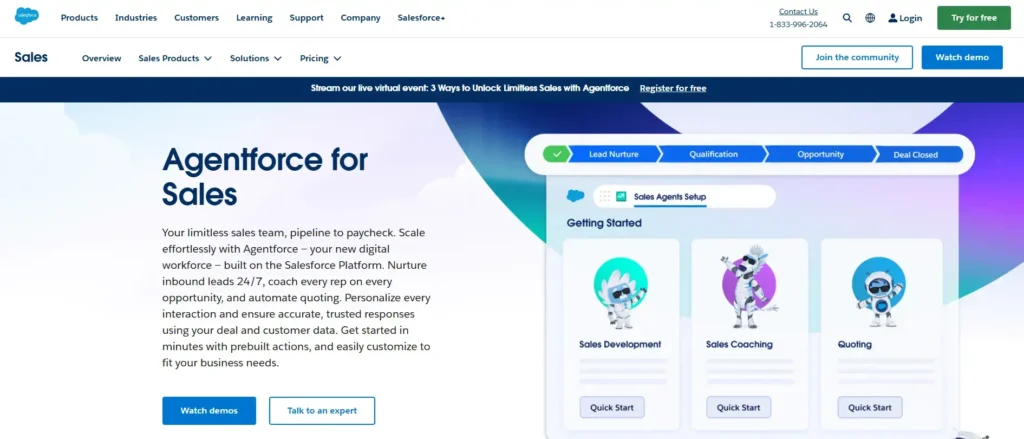The height and width of the screenshot is (439, 1024).
Task: Click the Login link
Action: (x=905, y=18)
